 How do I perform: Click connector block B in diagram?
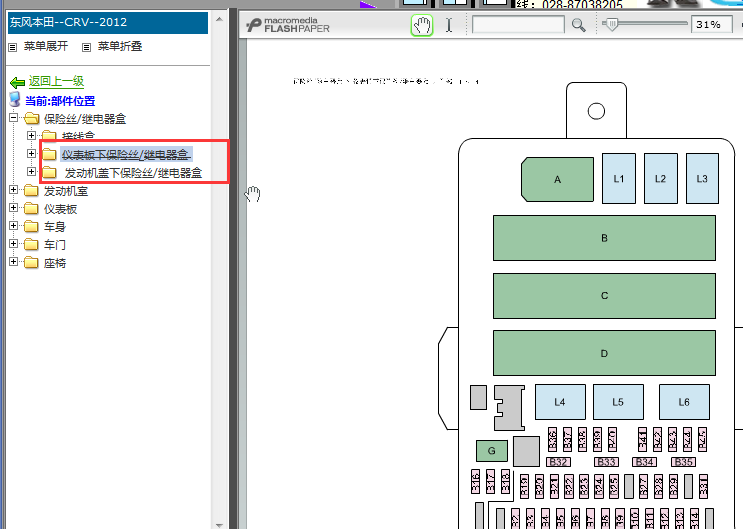tap(604, 238)
